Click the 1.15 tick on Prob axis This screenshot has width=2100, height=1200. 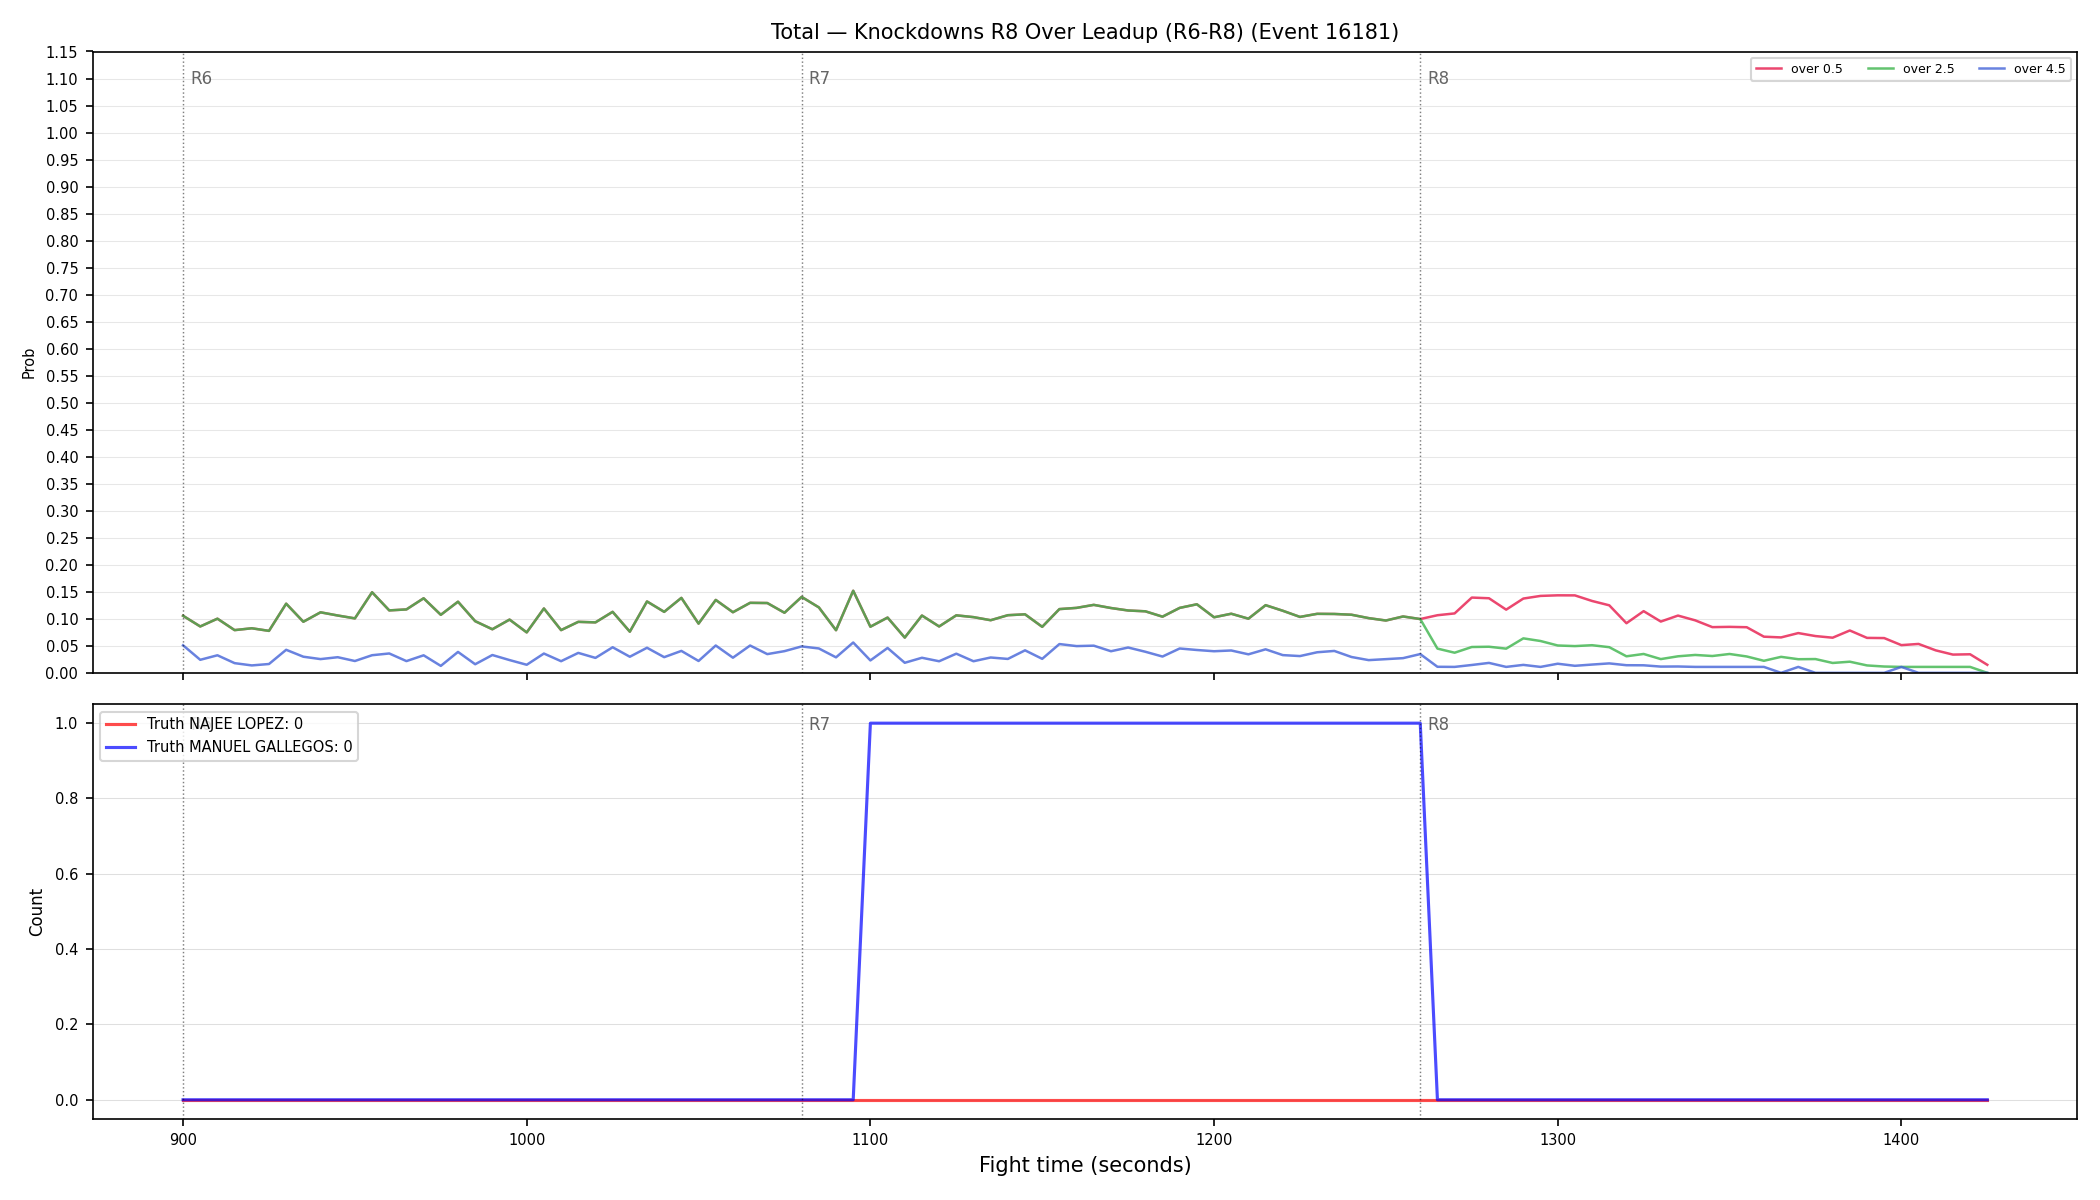pos(61,53)
